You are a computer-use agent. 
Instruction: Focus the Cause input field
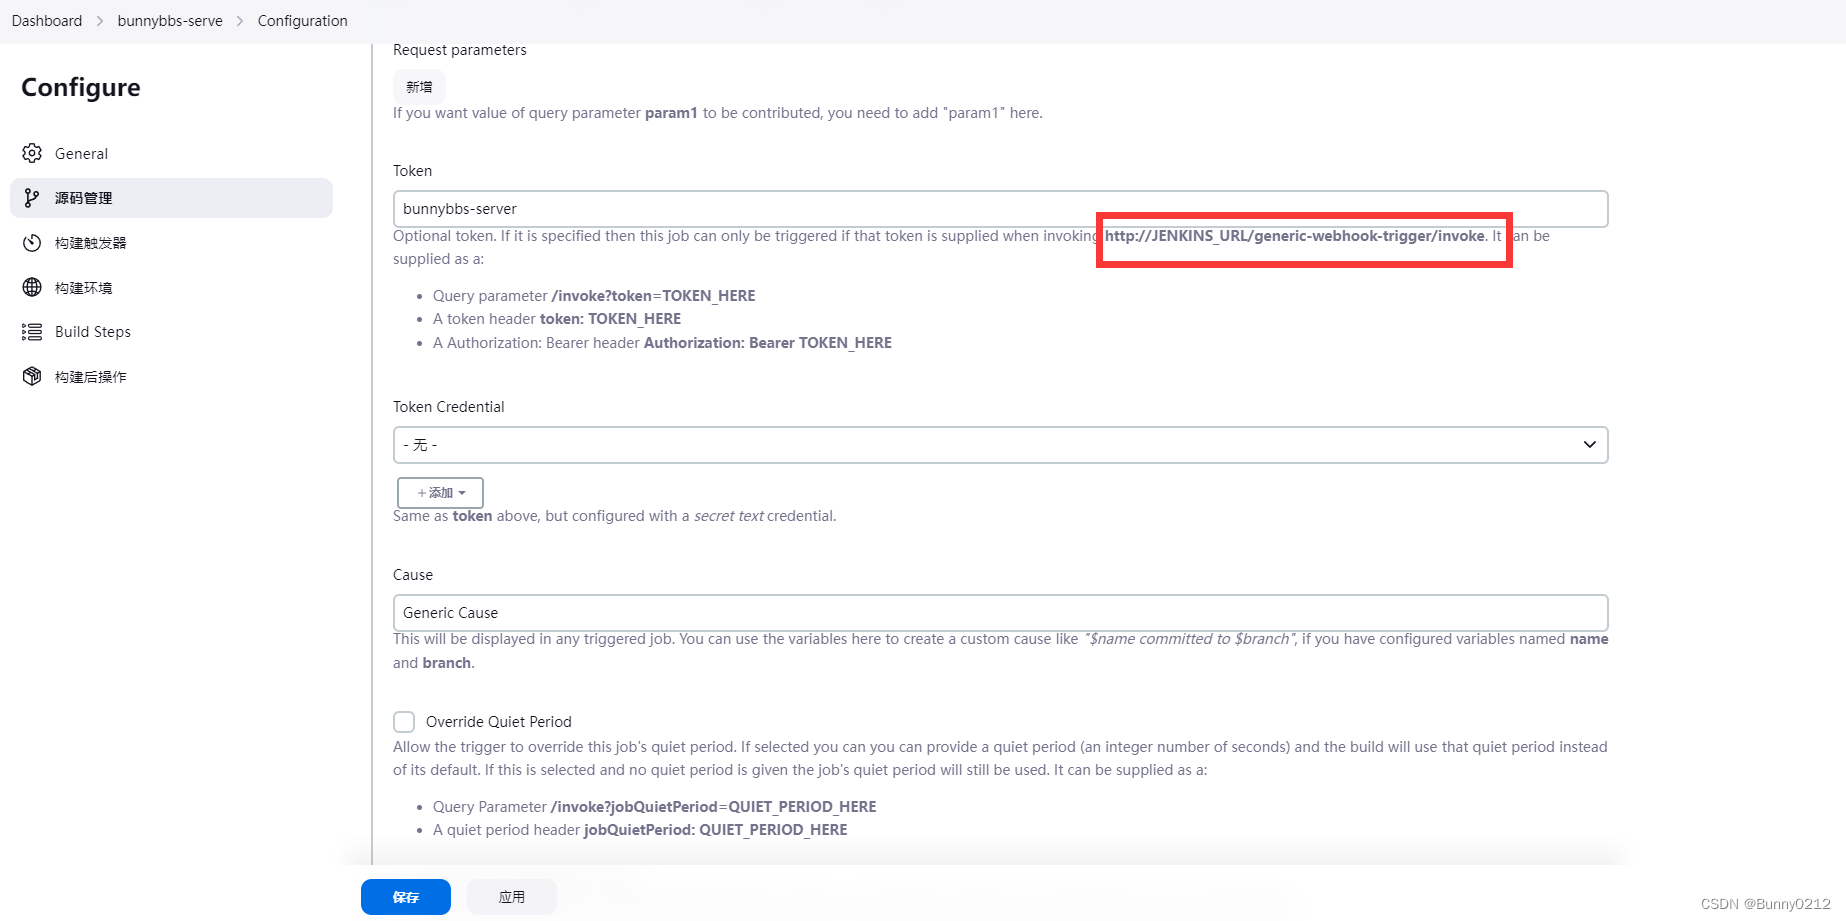[x=1000, y=613]
